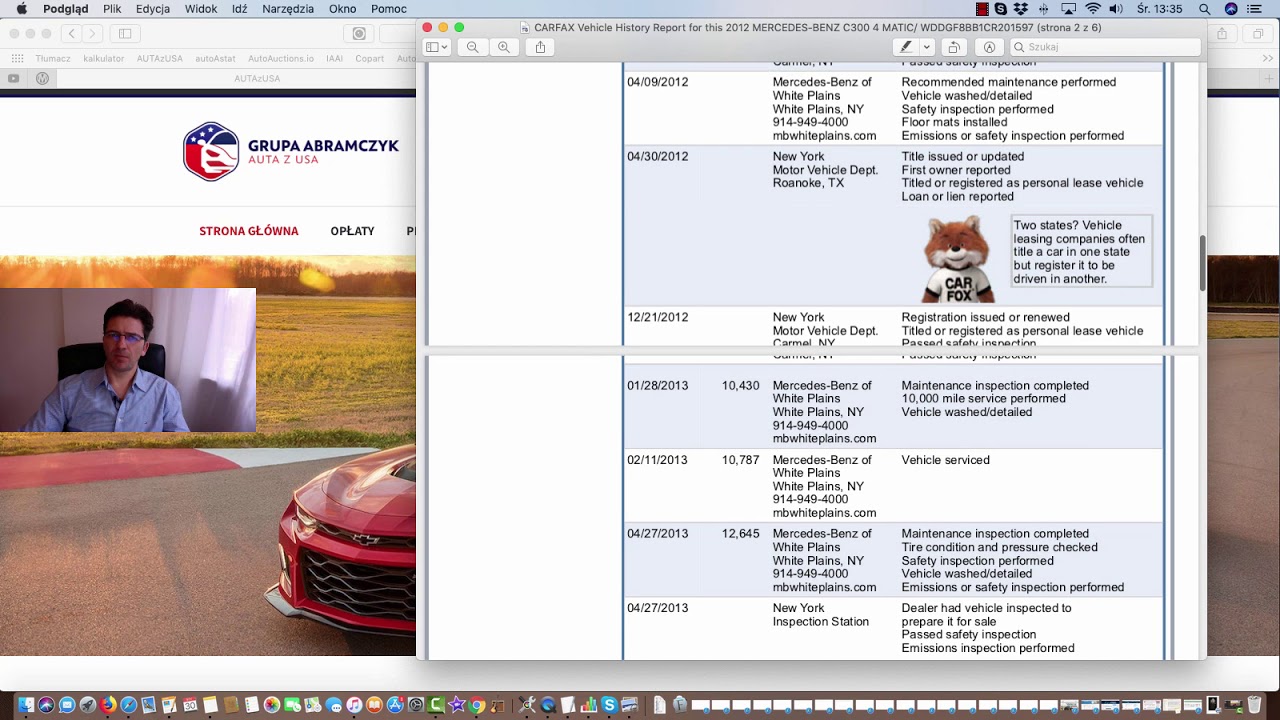Open iTunes from the Dock
The height and width of the screenshot is (720, 1280).
[354, 705]
